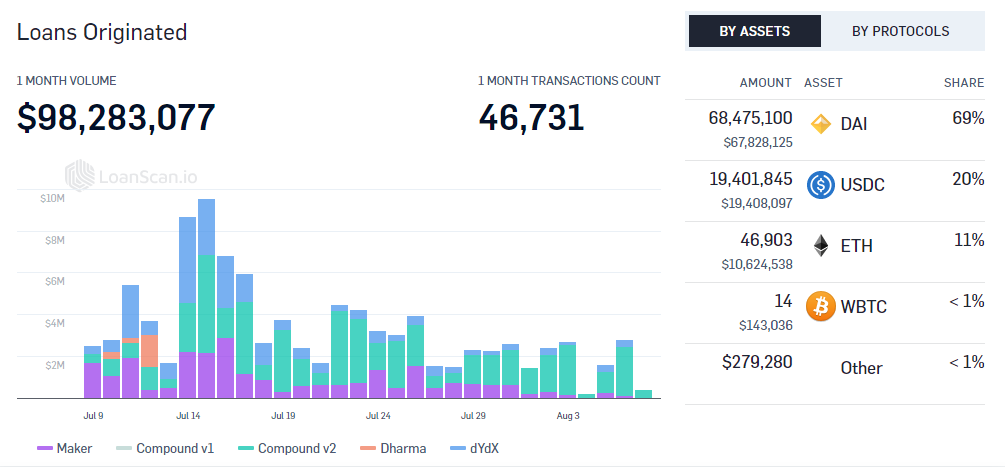Click the SHARE column header
The height and width of the screenshot is (467, 1005).
pyautogui.click(x=964, y=83)
